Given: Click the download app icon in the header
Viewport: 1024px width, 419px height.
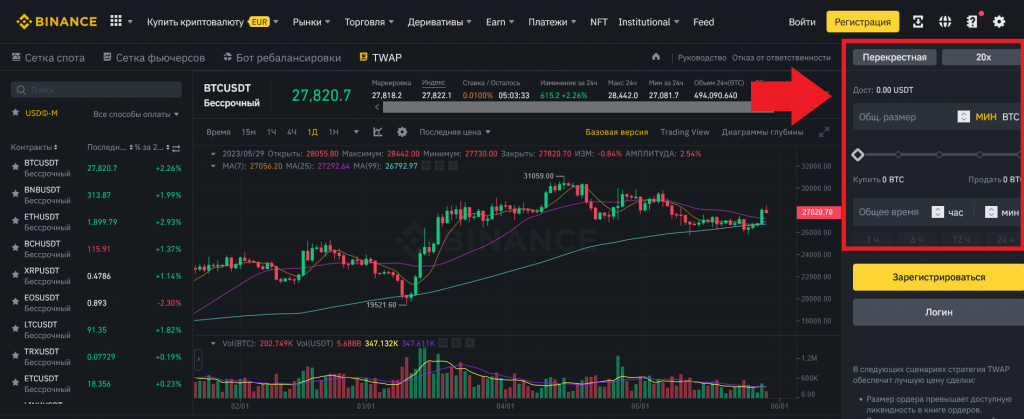Looking at the screenshot, I should point(970,21).
